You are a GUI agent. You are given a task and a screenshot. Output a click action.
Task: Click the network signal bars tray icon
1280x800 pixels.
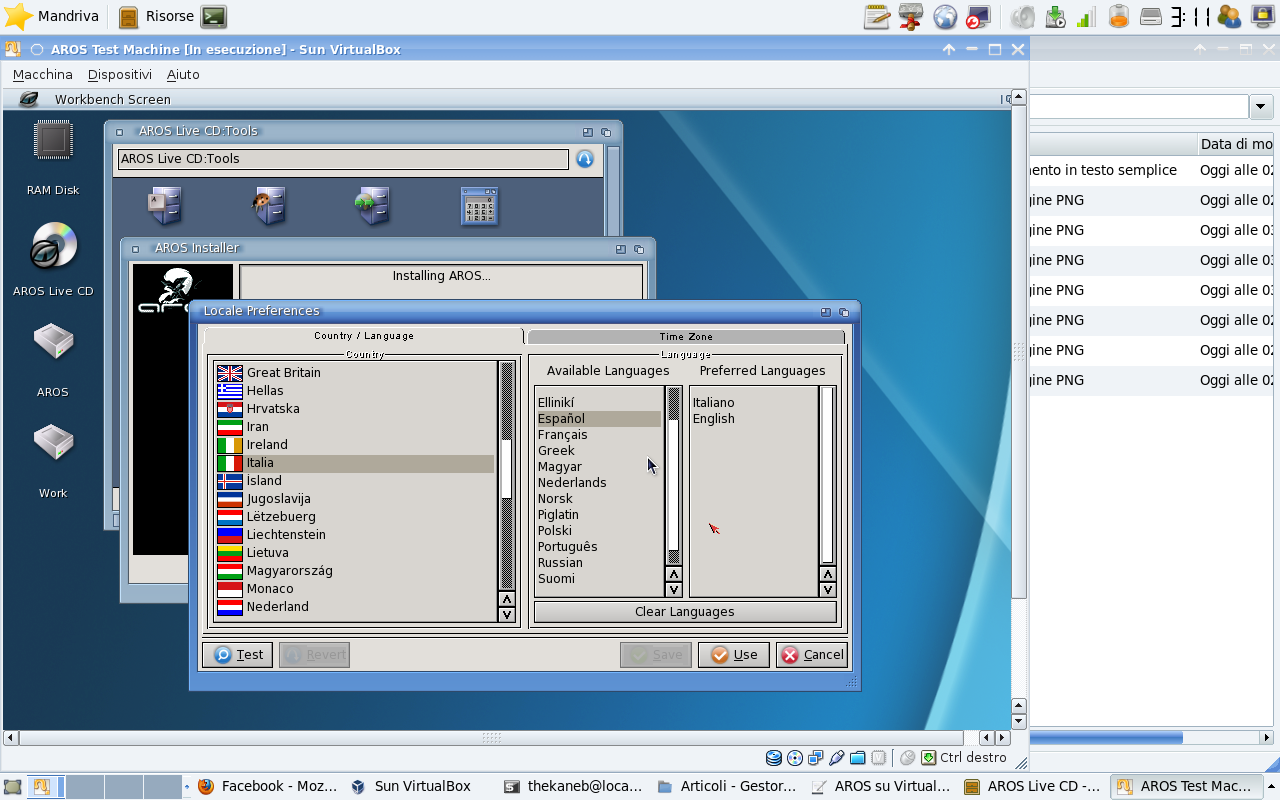click(1087, 16)
